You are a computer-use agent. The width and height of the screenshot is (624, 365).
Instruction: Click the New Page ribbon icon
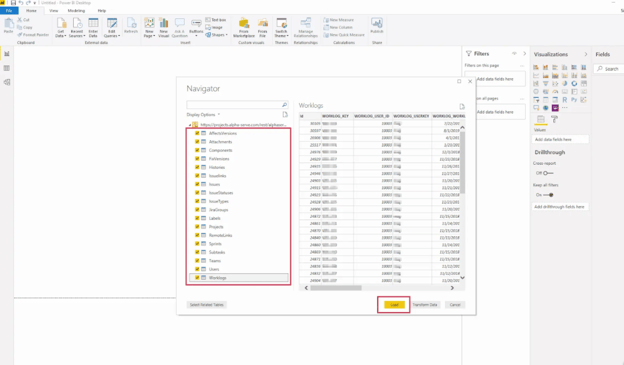point(149,27)
